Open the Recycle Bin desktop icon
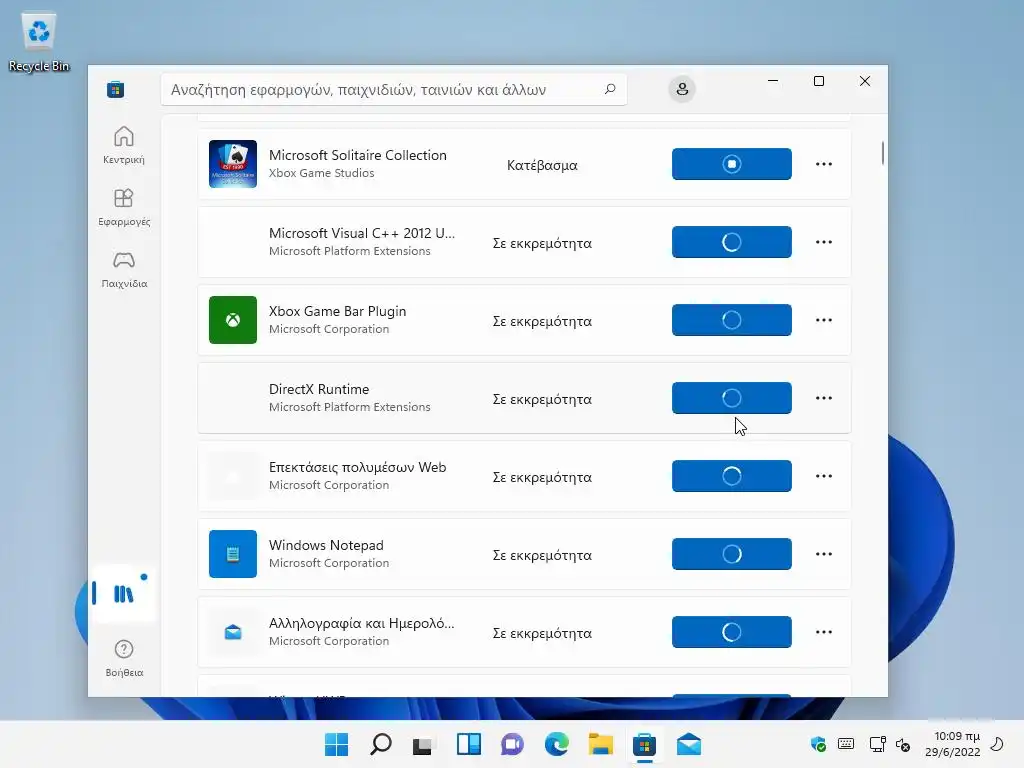 [x=39, y=41]
